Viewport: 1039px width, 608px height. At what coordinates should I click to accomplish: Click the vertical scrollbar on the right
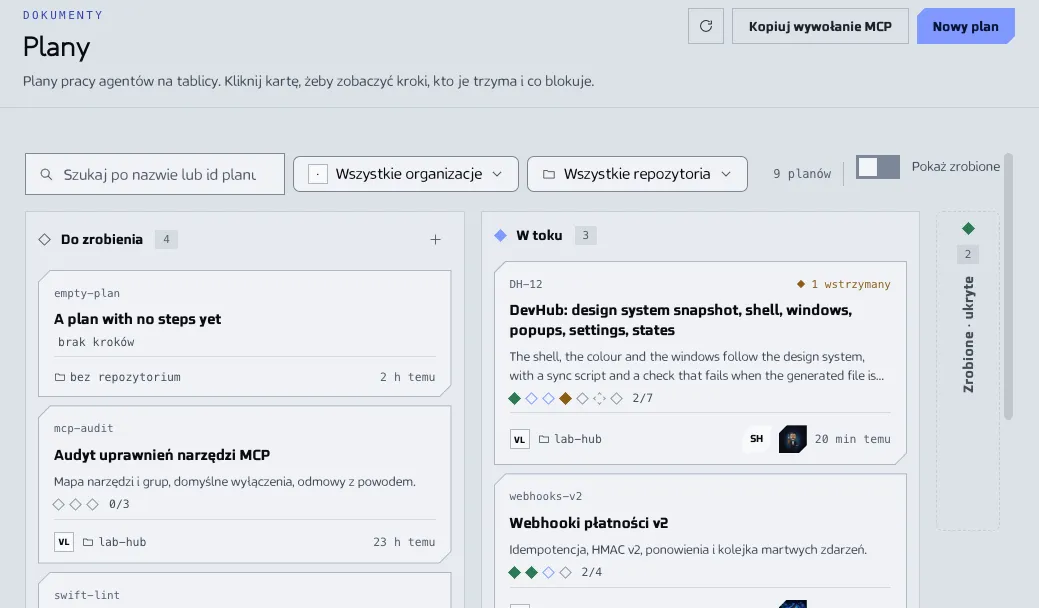[x=1009, y=286]
